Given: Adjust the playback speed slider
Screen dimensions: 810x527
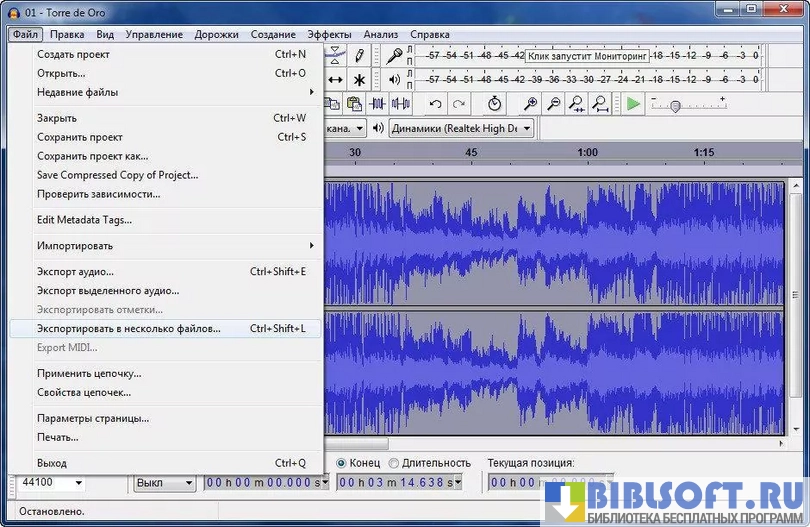Looking at the screenshot, I should [676, 105].
